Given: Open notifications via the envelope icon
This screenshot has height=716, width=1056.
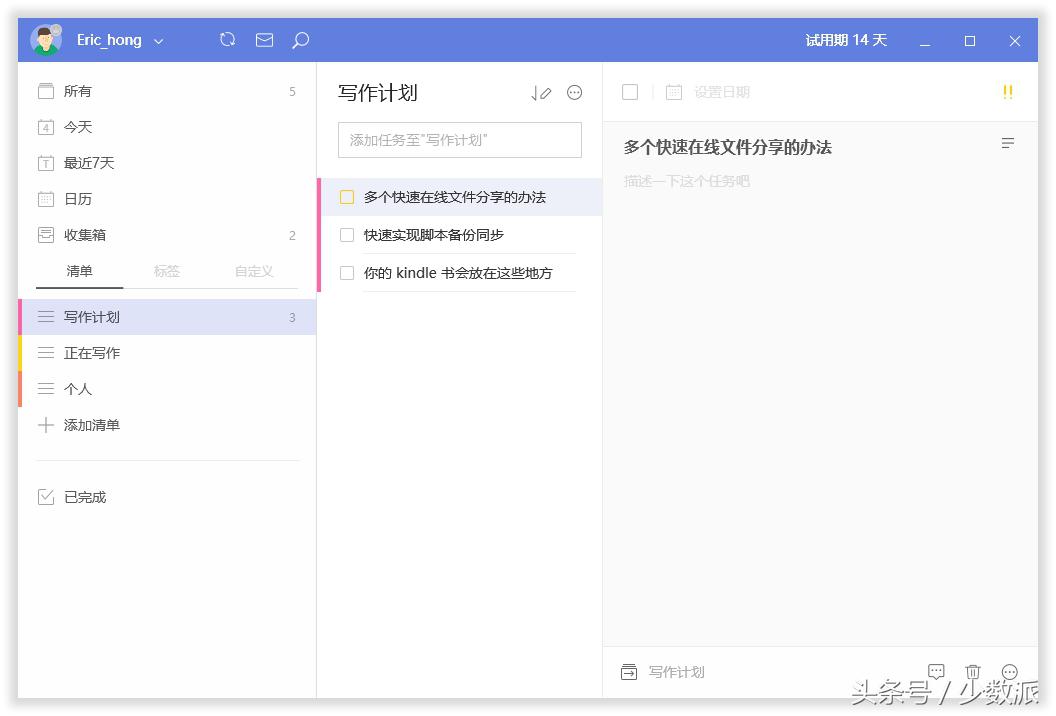Looking at the screenshot, I should tap(264, 40).
